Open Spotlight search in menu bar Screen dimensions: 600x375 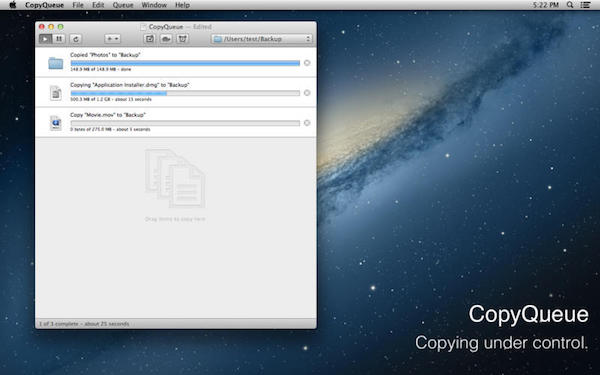570,5
